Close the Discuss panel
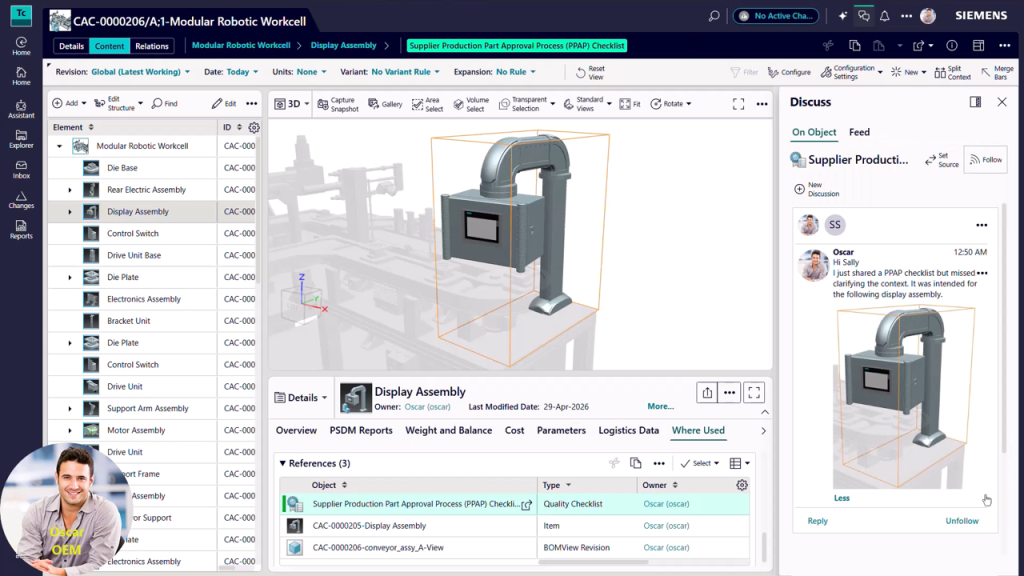1024x576 pixels. [x=1002, y=102]
